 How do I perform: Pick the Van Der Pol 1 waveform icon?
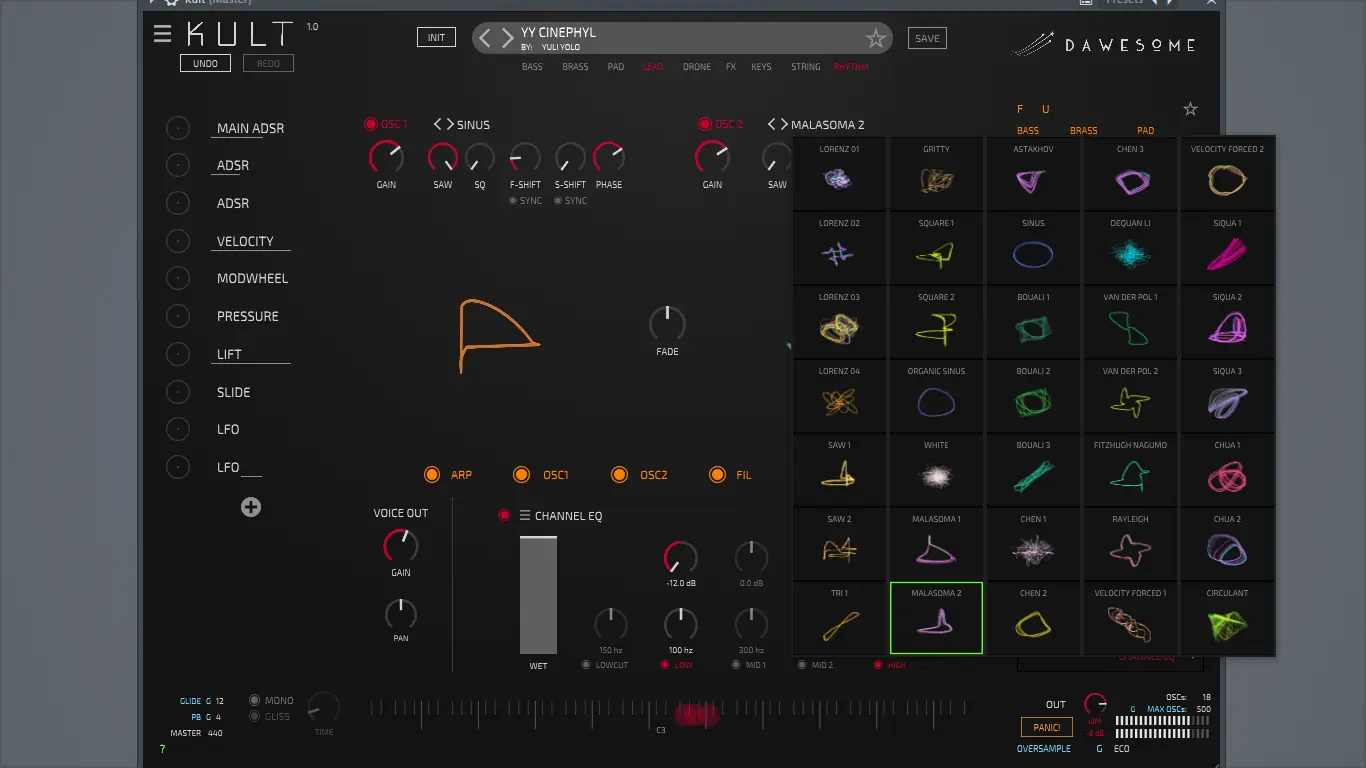[1130, 329]
